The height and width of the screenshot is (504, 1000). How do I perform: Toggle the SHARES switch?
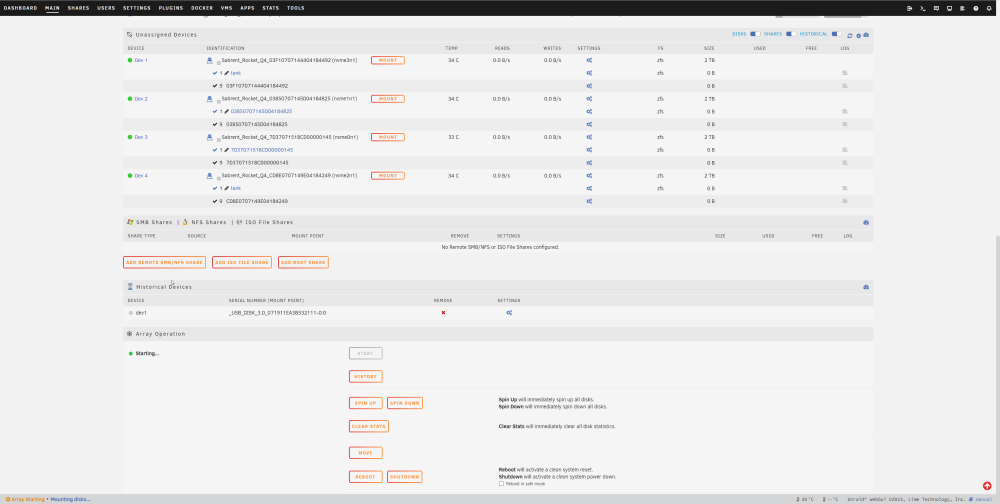click(791, 34)
